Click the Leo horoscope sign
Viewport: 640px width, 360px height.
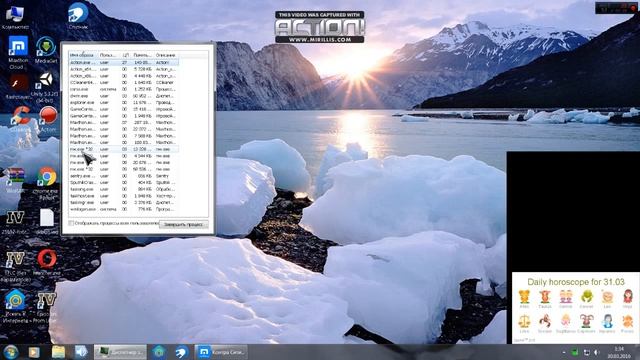click(x=607, y=299)
